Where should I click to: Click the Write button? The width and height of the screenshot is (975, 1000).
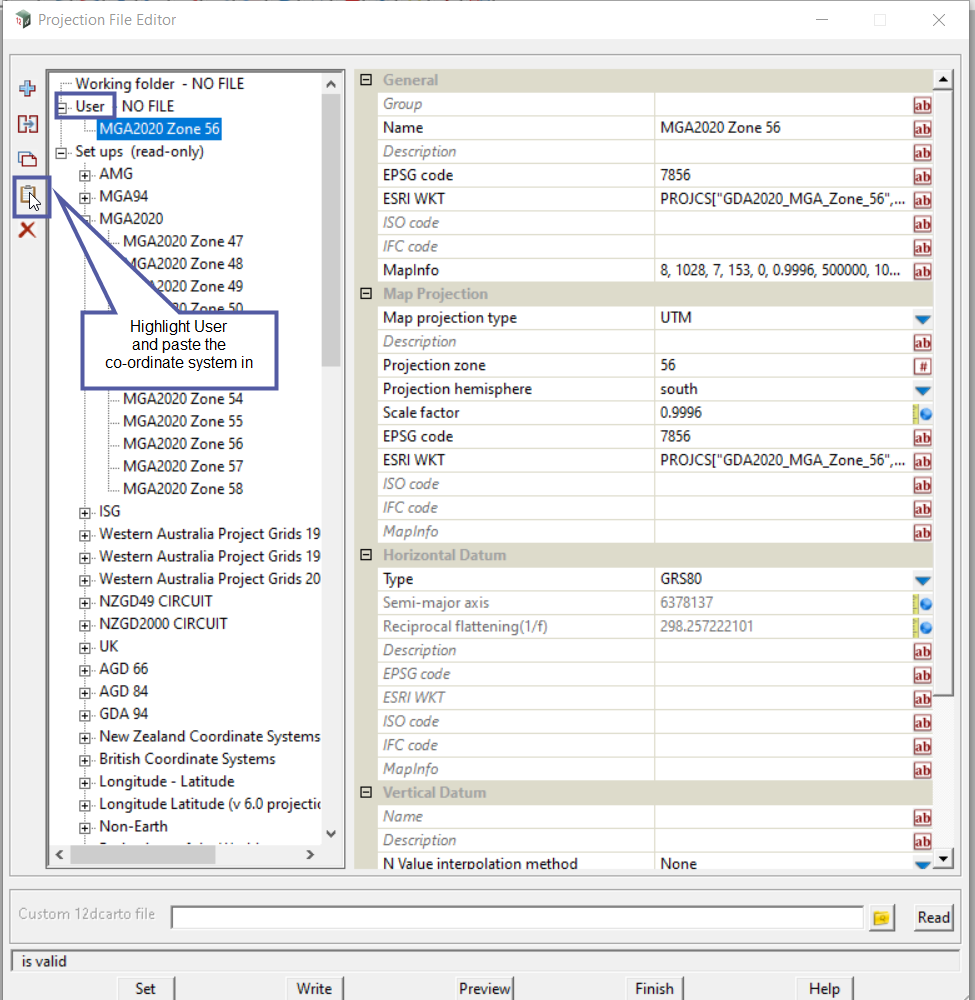click(x=314, y=988)
